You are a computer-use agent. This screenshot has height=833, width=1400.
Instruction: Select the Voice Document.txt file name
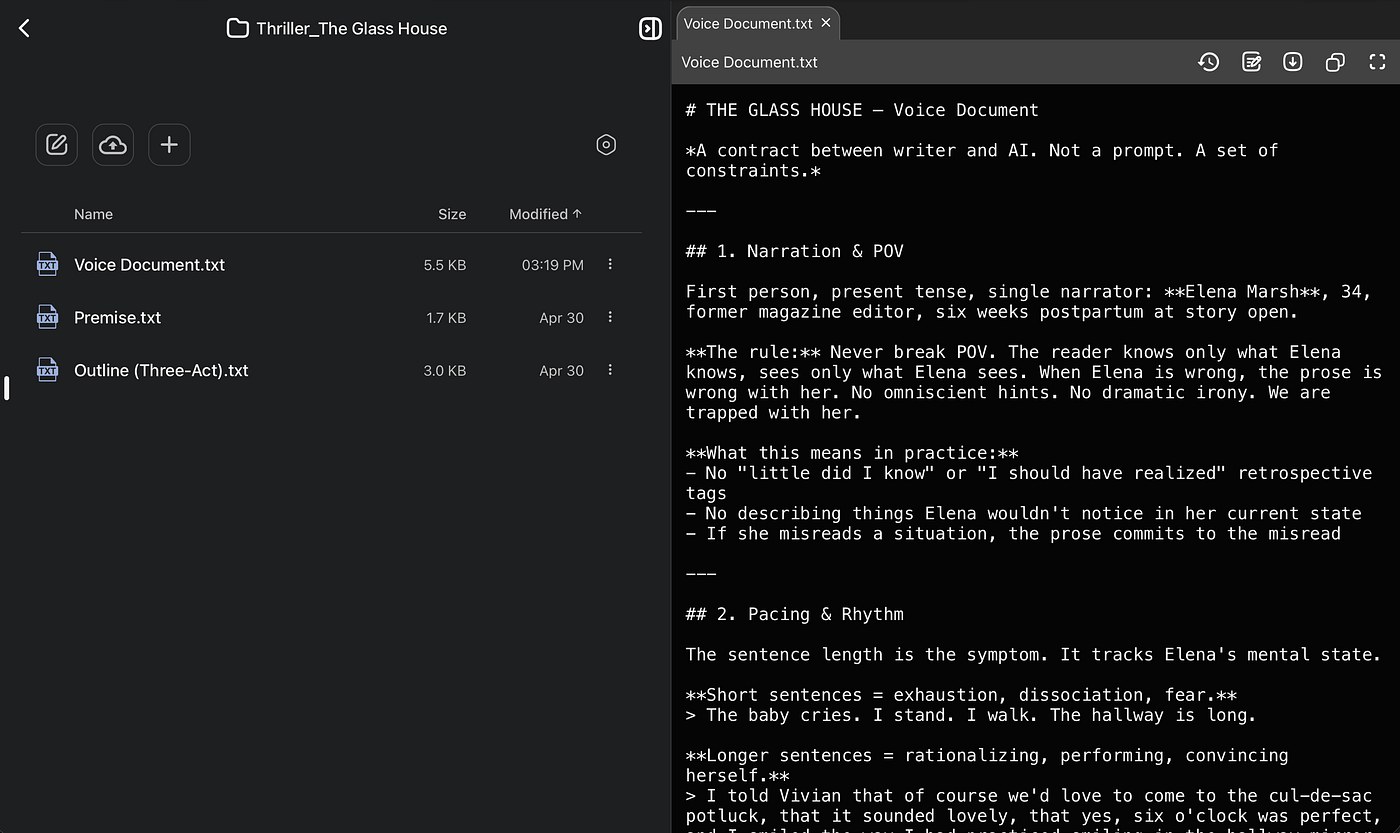point(149,265)
